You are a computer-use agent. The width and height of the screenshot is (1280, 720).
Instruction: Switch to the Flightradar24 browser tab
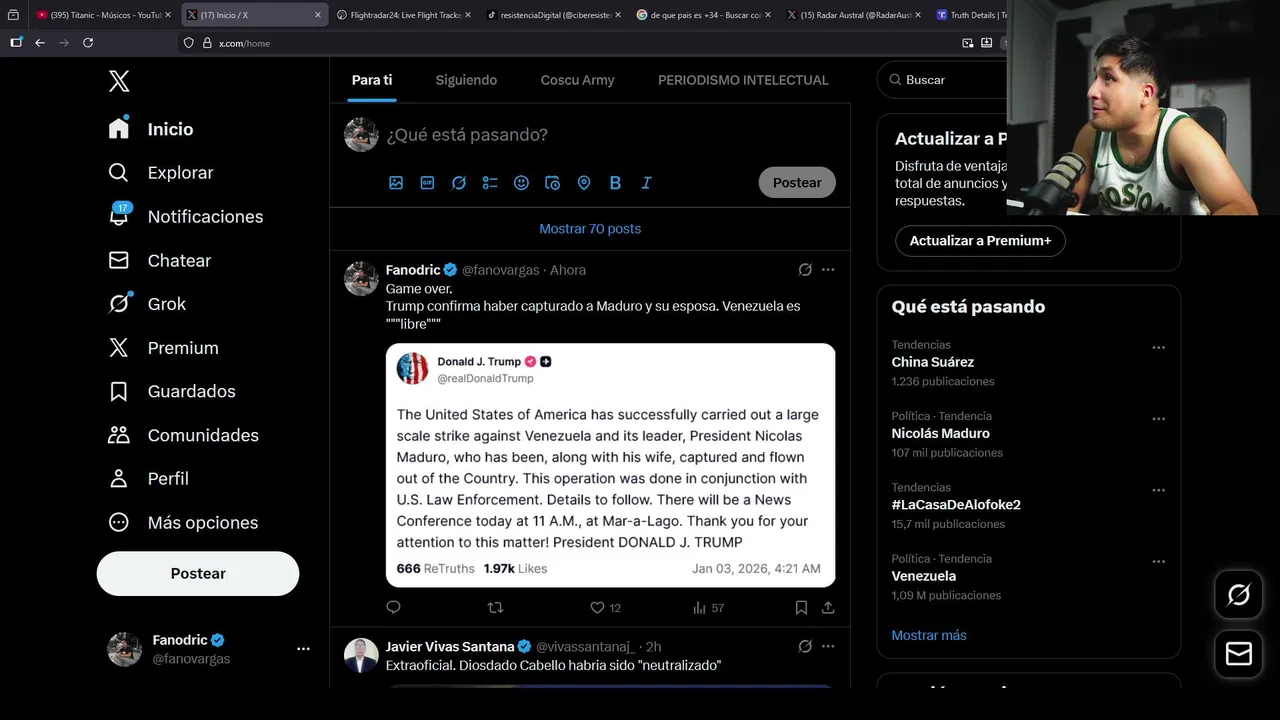coord(404,15)
